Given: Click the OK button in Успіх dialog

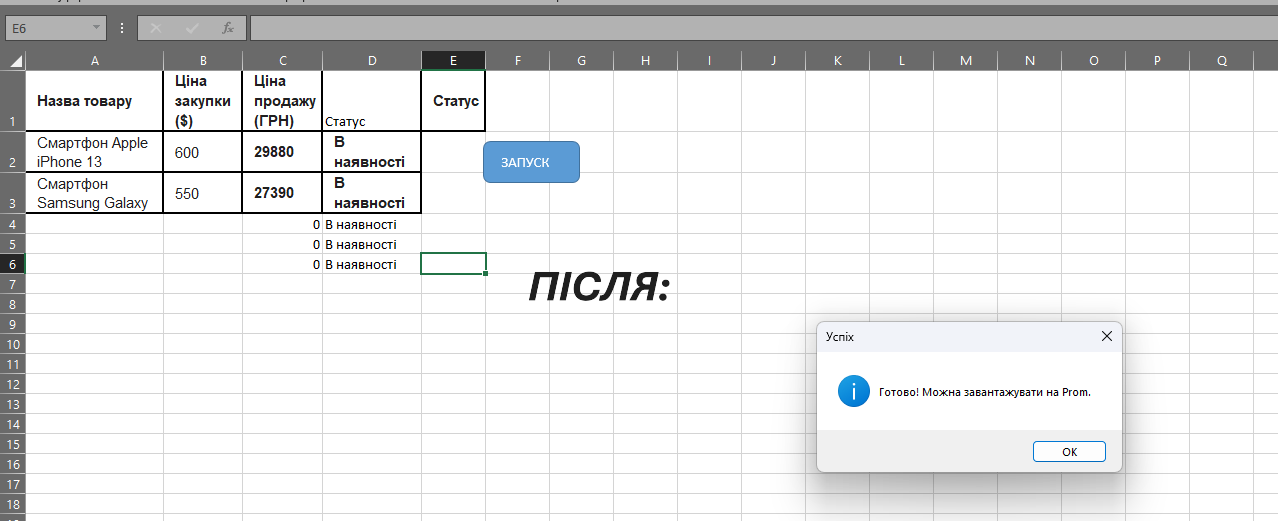Looking at the screenshot, I should [x=1069, y=452].
